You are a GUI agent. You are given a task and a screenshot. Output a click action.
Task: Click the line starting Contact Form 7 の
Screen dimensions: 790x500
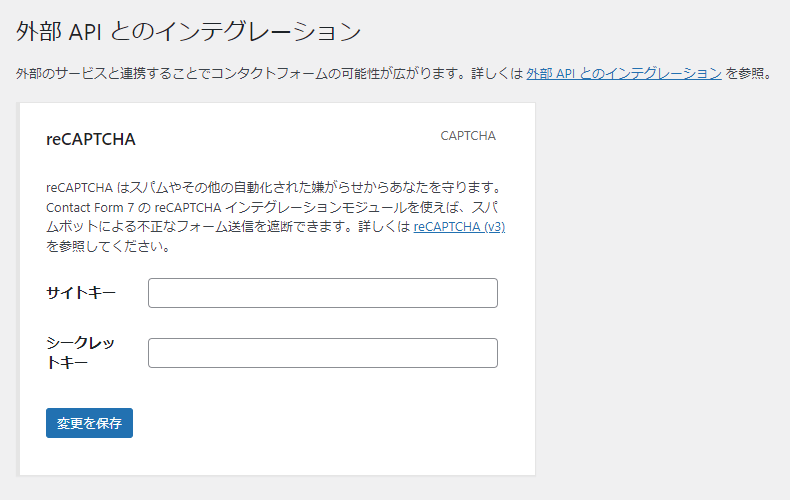tap(272, 207)
